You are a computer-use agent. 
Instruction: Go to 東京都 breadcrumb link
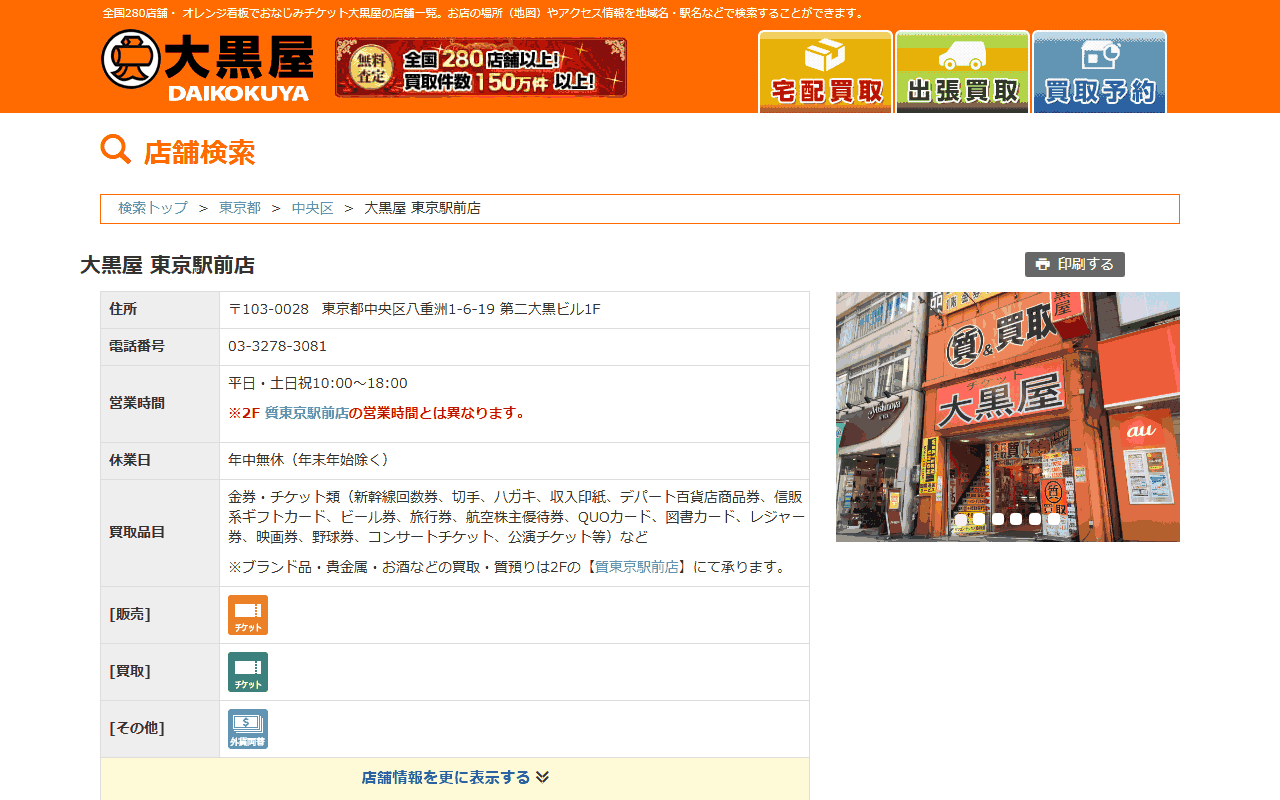pos(240,208)
